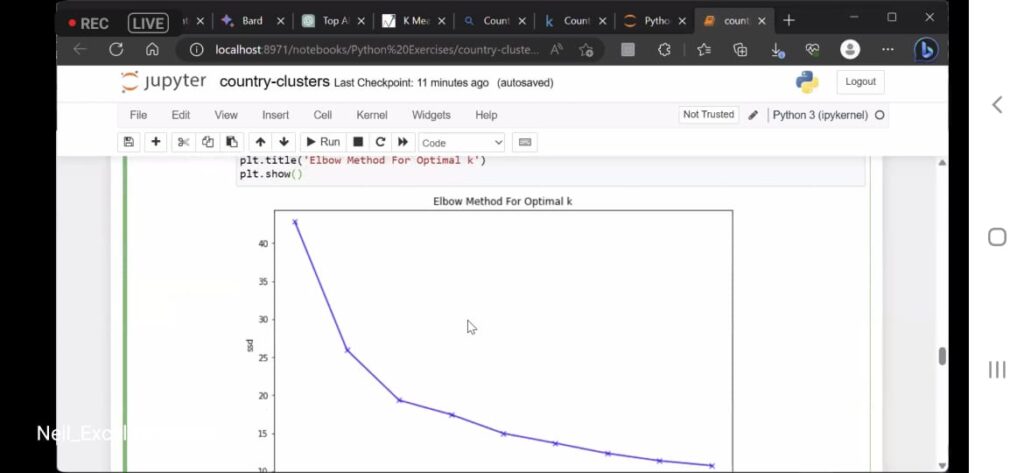Viewport: 1024px width, 473px height.
Task: Paste cells below using the clipboard icon
Action: pos(232,142)
